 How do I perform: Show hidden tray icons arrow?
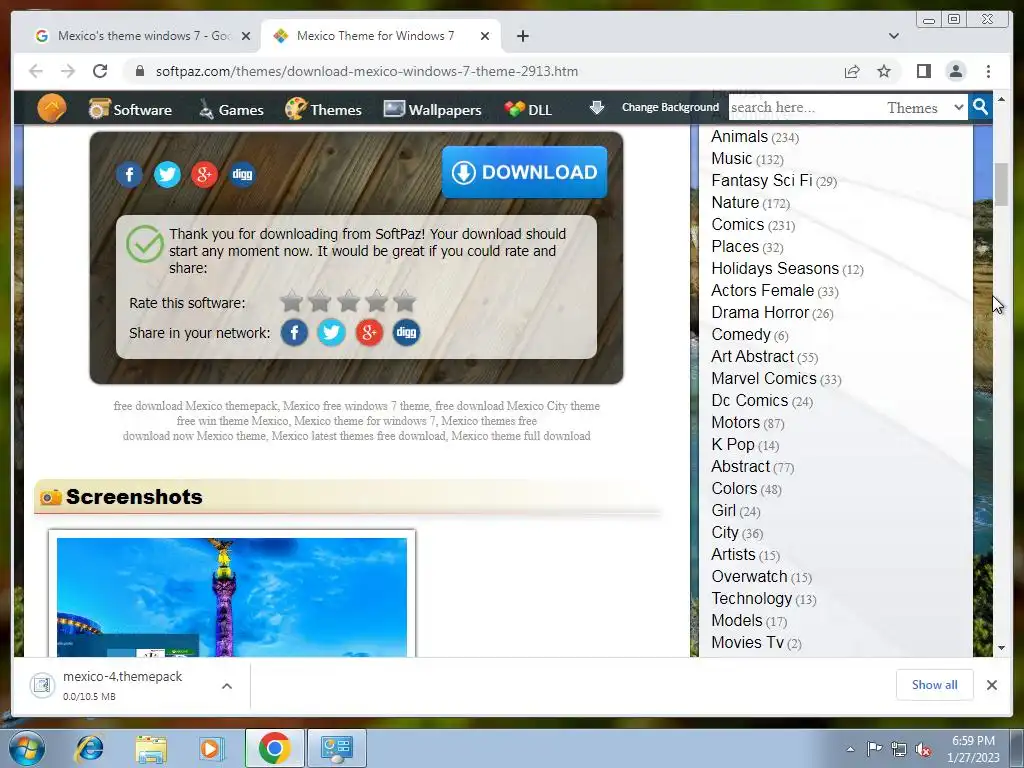(850, 749)
